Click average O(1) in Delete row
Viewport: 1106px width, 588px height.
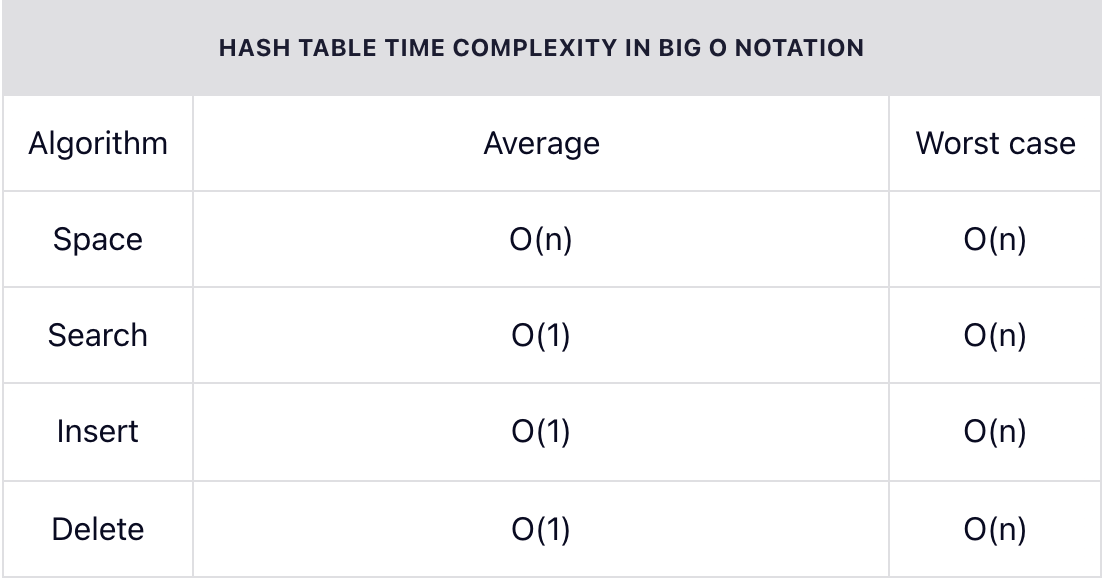coord(541,529)
